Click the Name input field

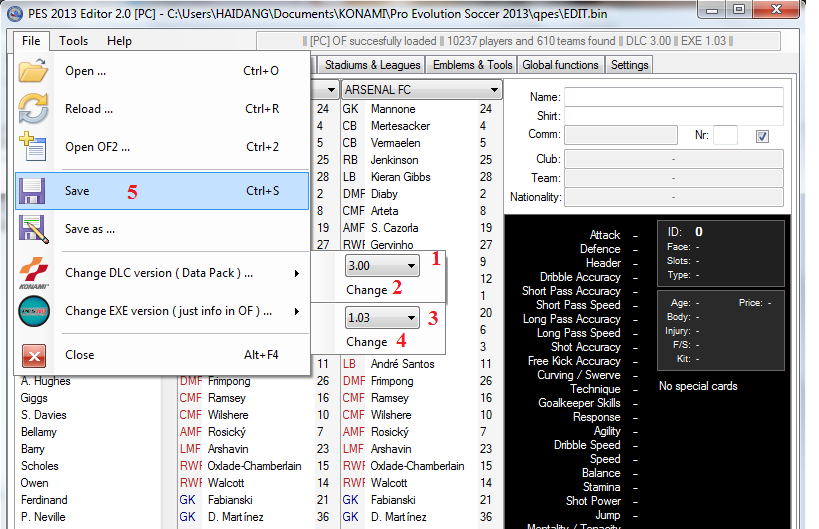(674, 97)
